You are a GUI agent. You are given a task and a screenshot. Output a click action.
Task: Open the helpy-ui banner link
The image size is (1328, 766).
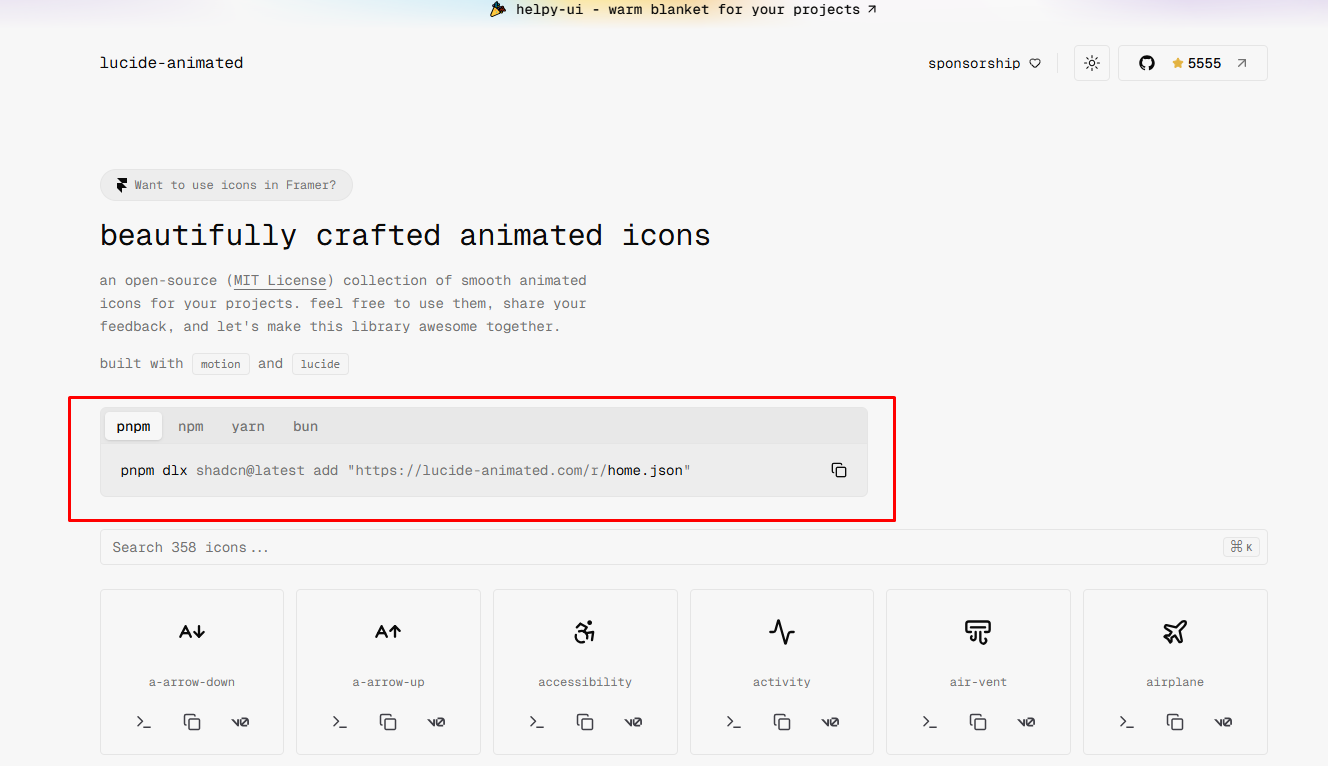(x=683, y=10)
